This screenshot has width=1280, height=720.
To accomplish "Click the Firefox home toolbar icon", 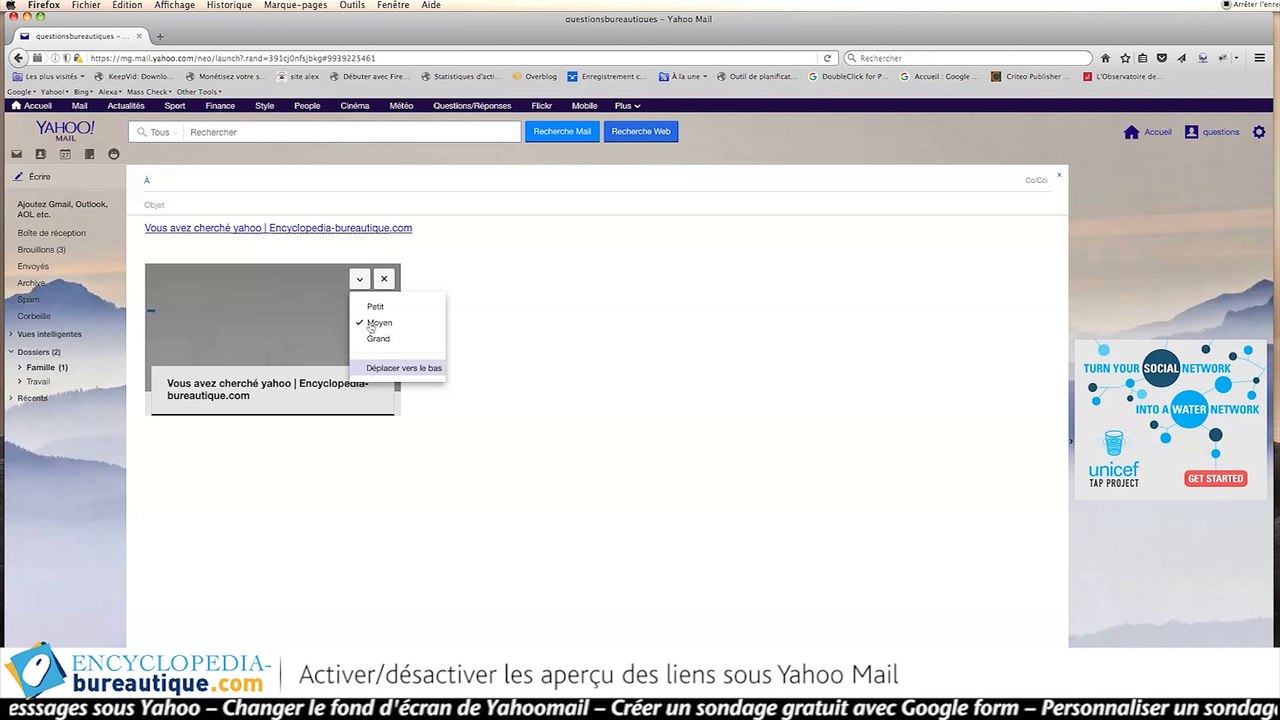I will [1105, 58].
